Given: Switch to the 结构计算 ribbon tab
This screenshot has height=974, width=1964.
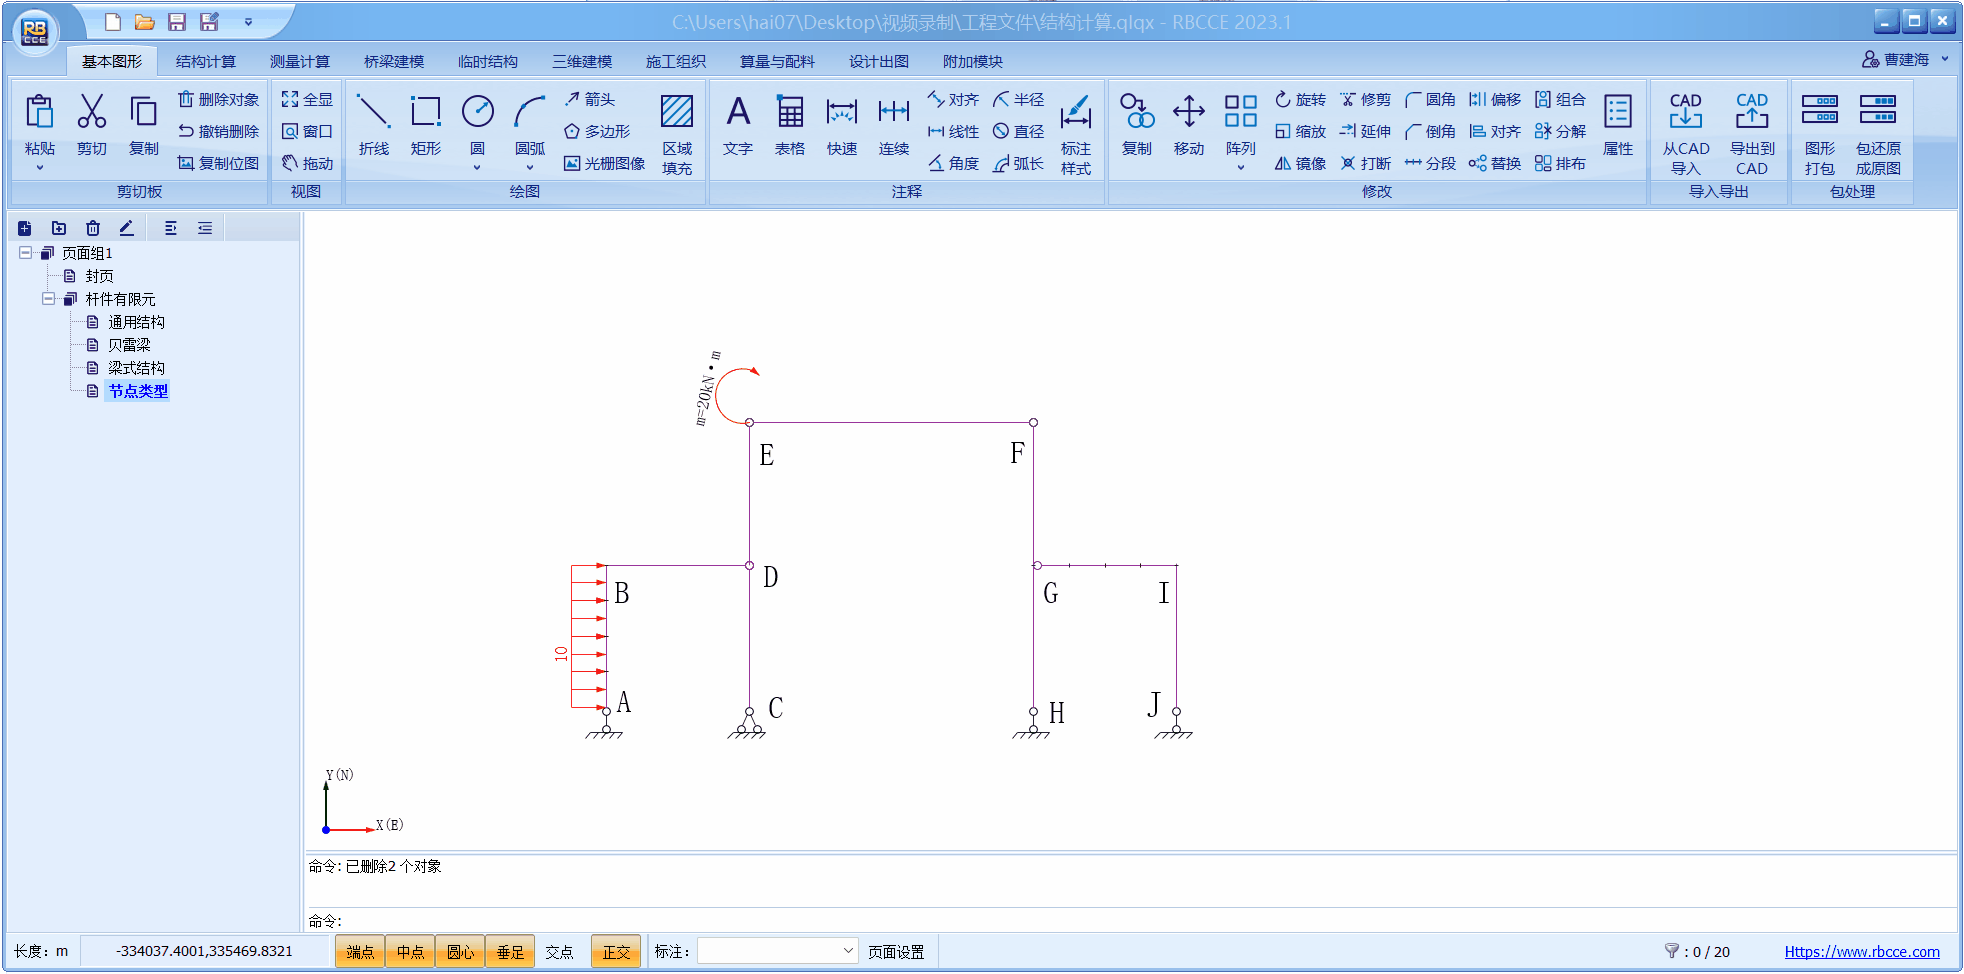Looking at the screenshot, I should pyautogui.click(x=206, y=61).
